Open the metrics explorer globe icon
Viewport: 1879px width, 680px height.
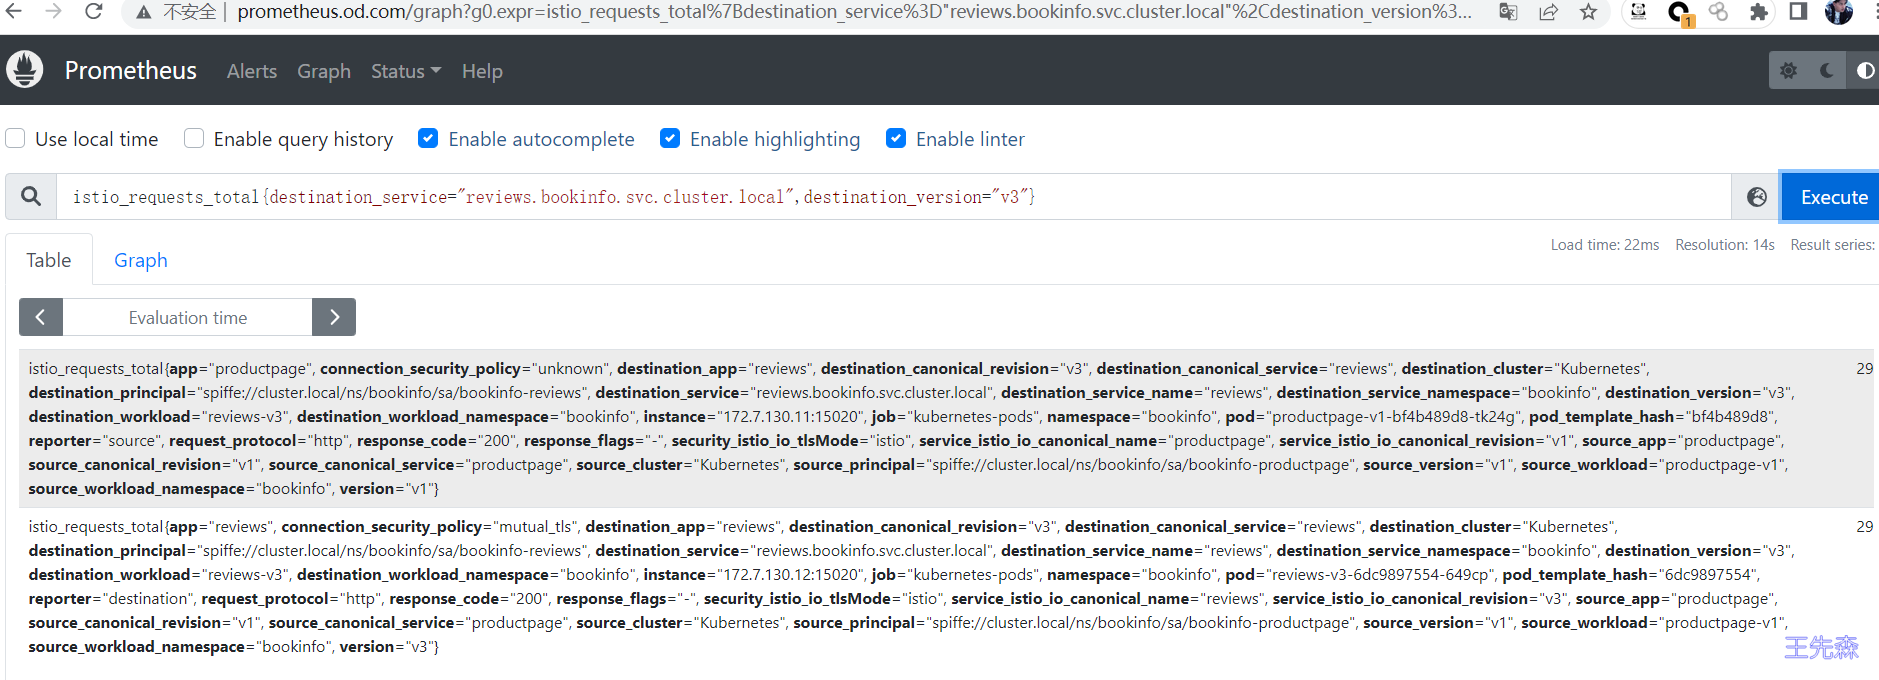tap(1756, 197)
